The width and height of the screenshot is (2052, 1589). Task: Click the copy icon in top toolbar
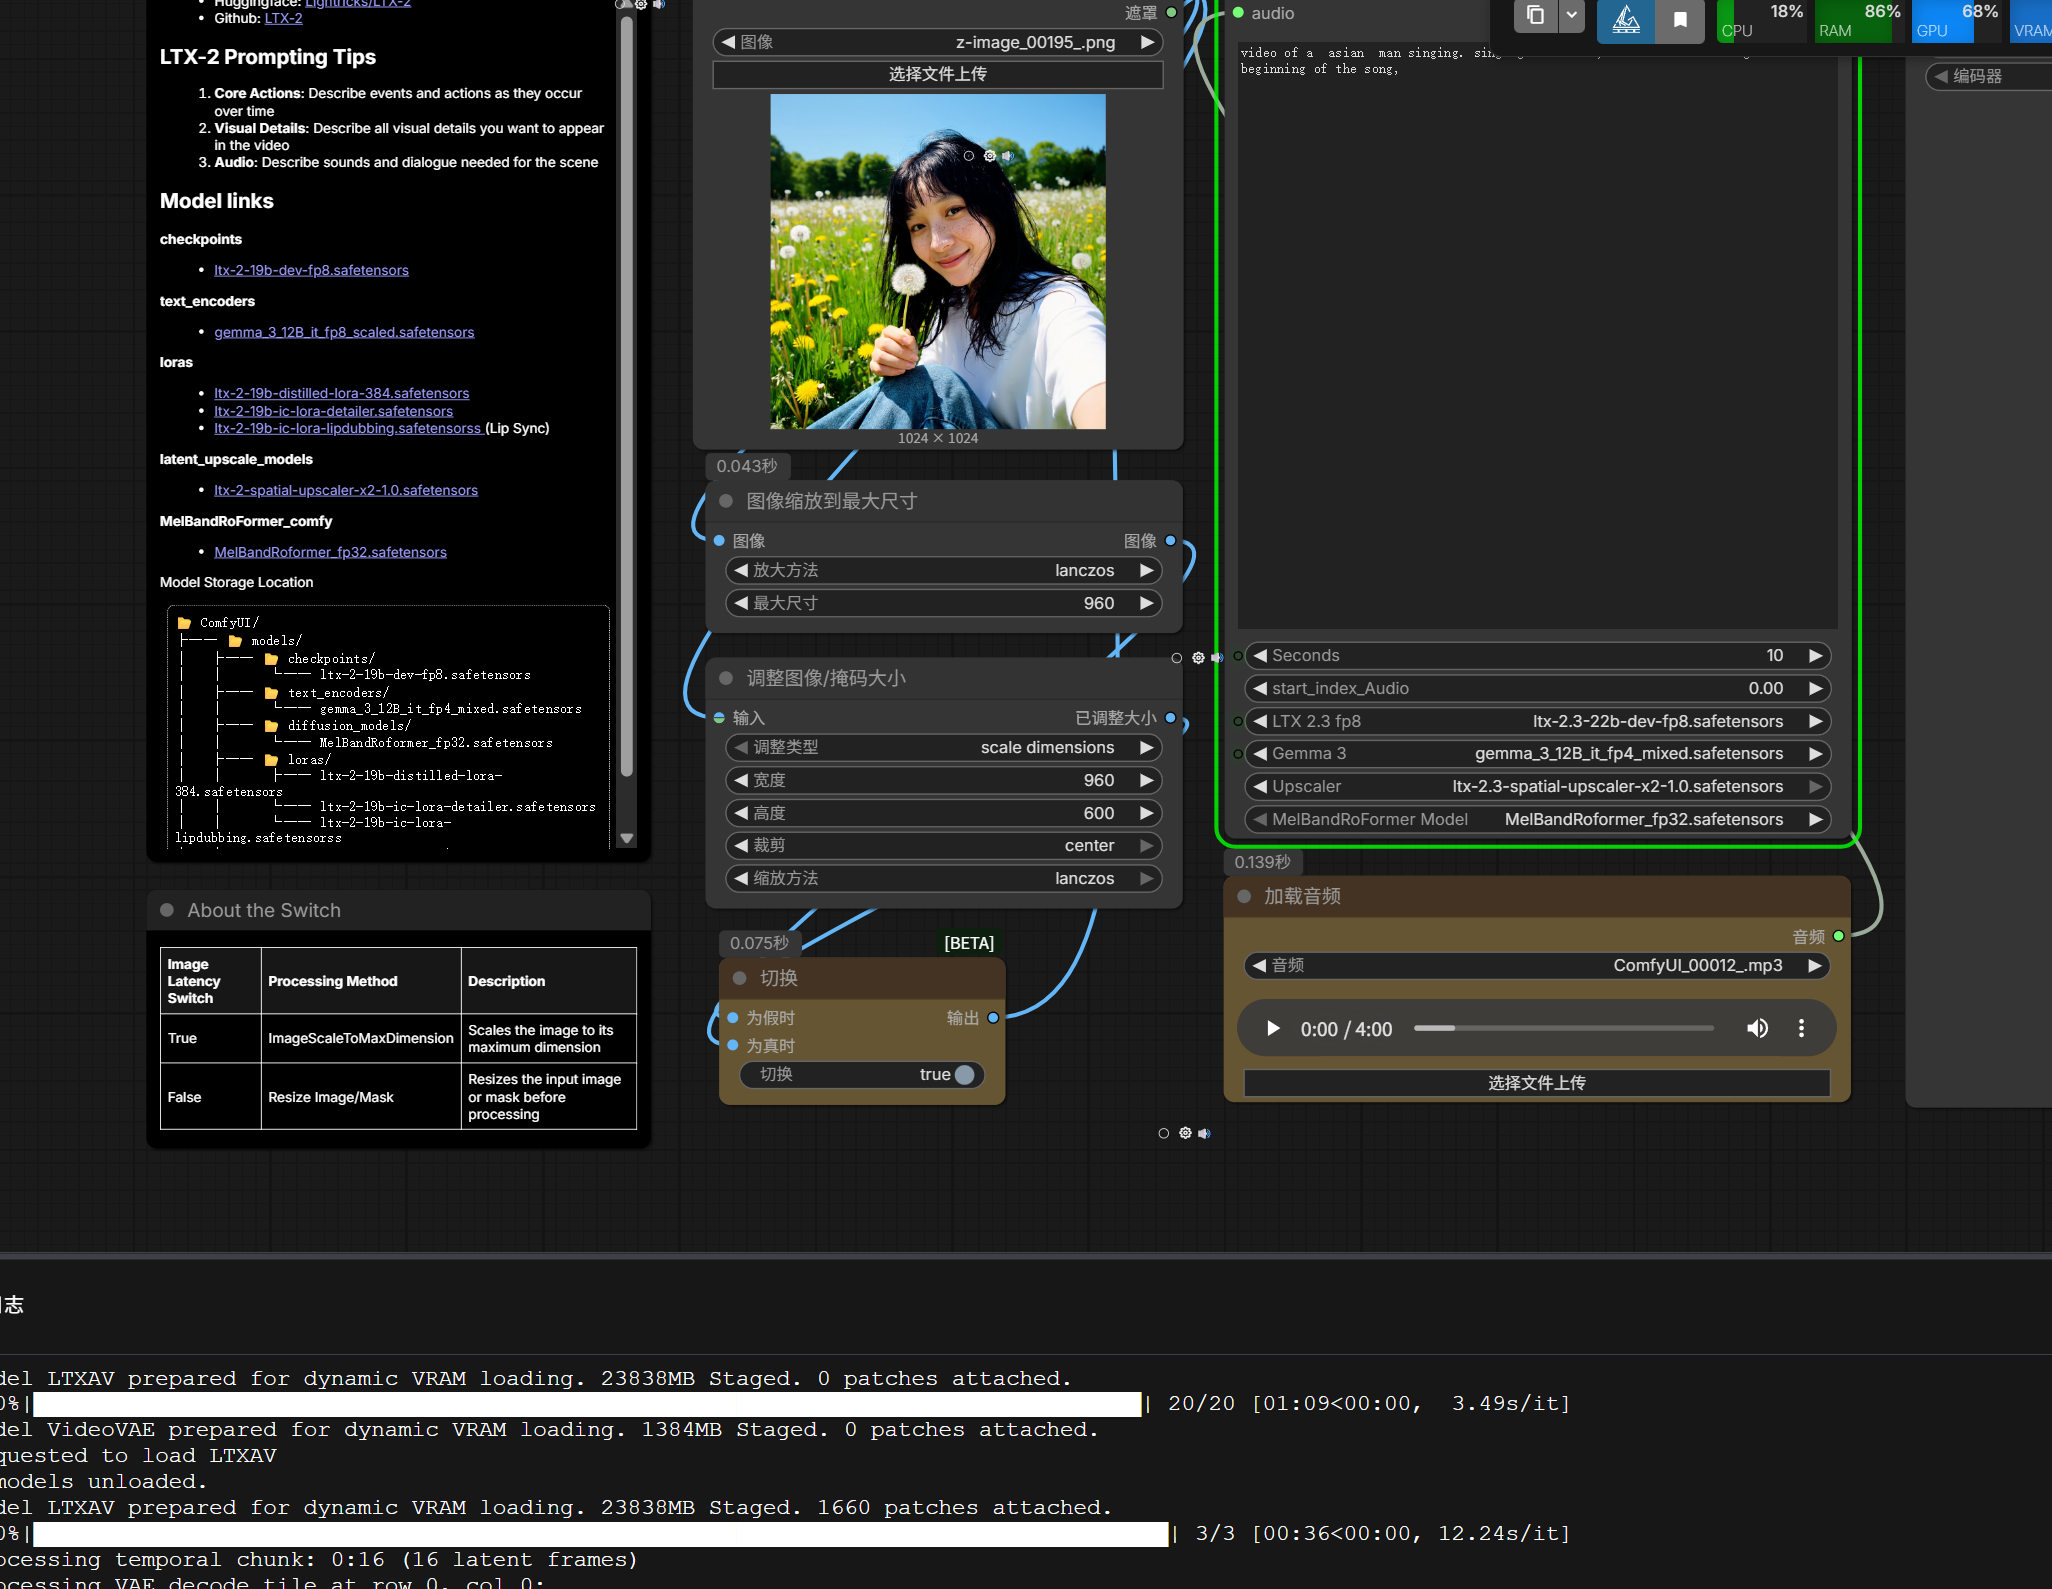1535,16
